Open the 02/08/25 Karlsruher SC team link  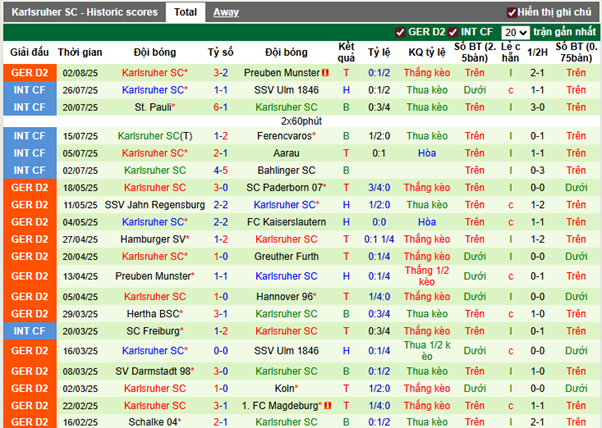(155, 73)
